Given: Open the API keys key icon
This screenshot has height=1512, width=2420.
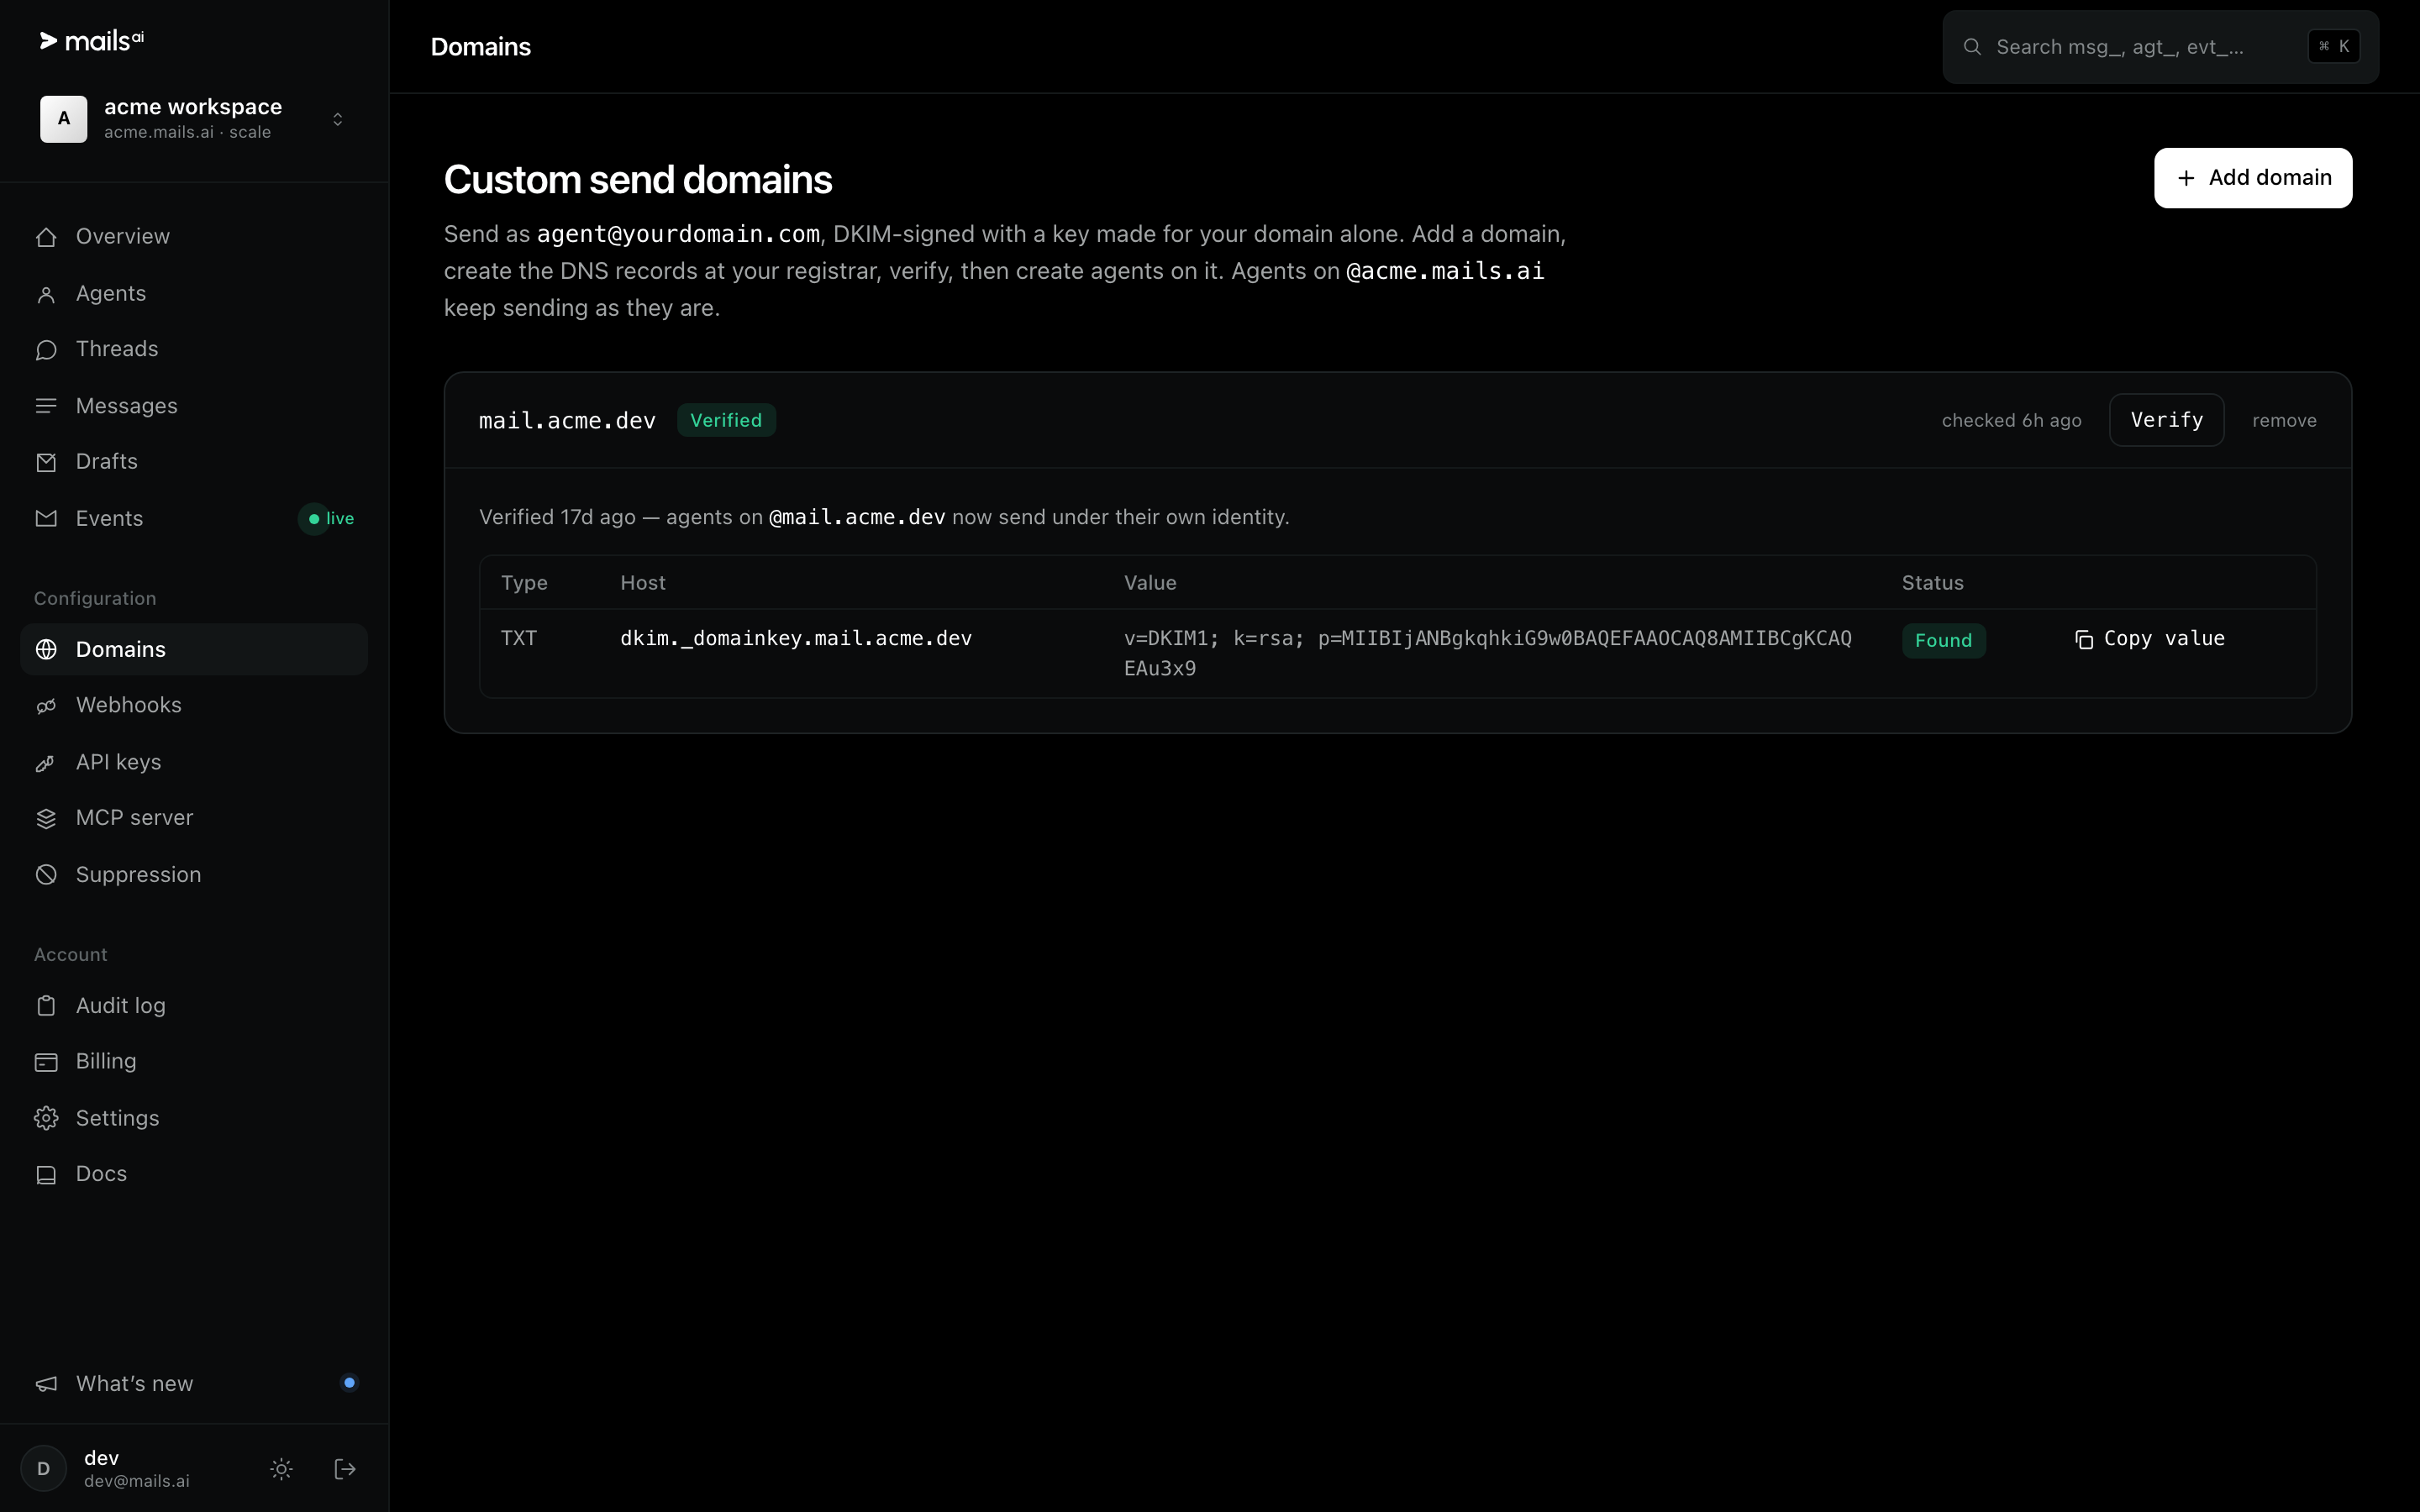Looking at the screenshot, I should click(x=46, y=763).
